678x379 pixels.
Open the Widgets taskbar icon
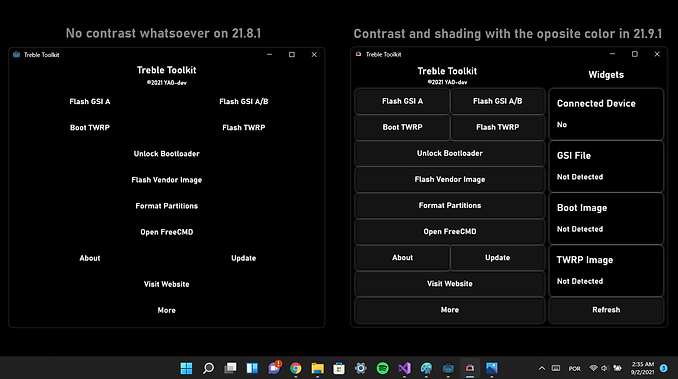[252, 368]
